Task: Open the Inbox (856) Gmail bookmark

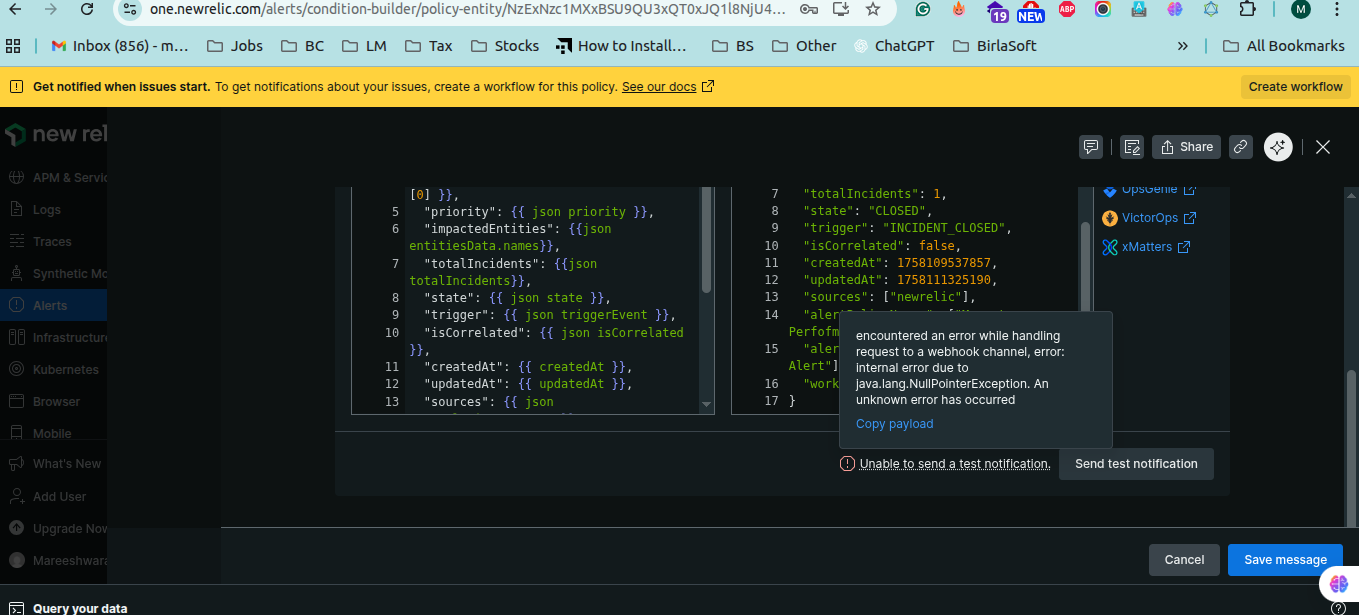Action: tap(118, 46)
